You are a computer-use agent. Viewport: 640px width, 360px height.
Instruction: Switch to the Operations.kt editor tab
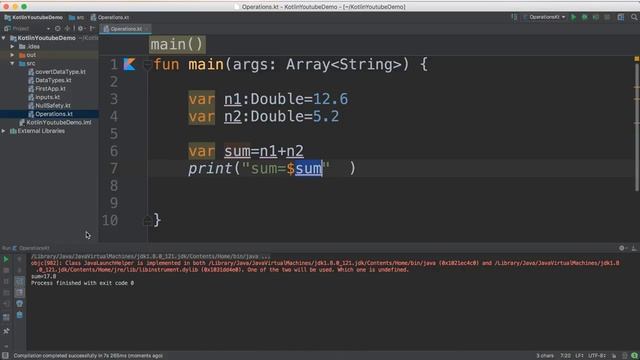click(x=126, y=29)
